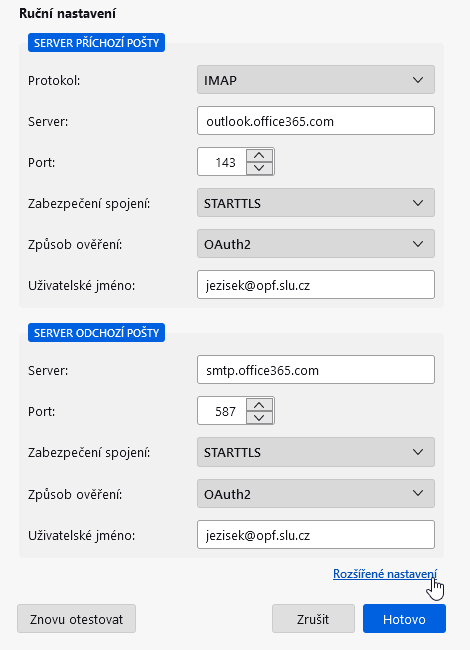
Task: Click the Znovu otestovat button
Action: [x=77, y=619]
